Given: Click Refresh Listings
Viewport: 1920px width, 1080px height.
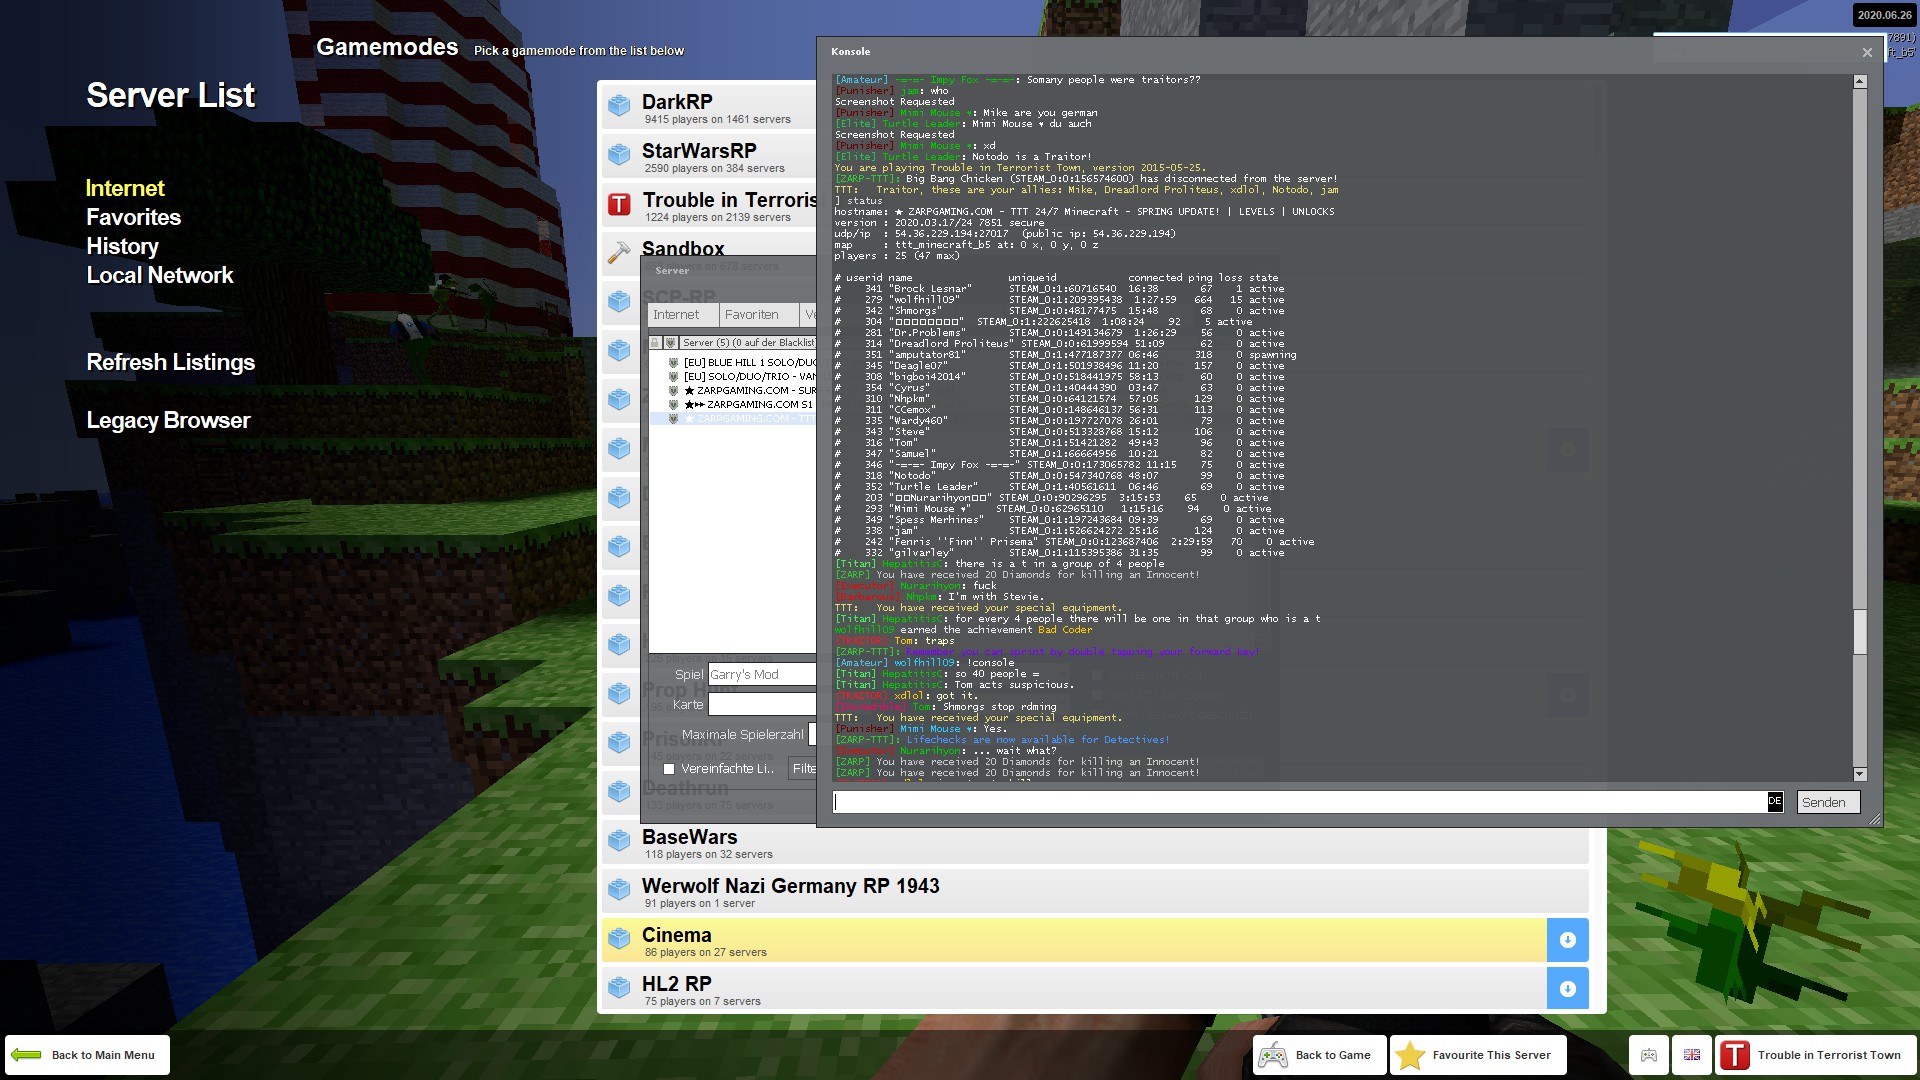Looking at the screenshot, I should coord(171,362).
